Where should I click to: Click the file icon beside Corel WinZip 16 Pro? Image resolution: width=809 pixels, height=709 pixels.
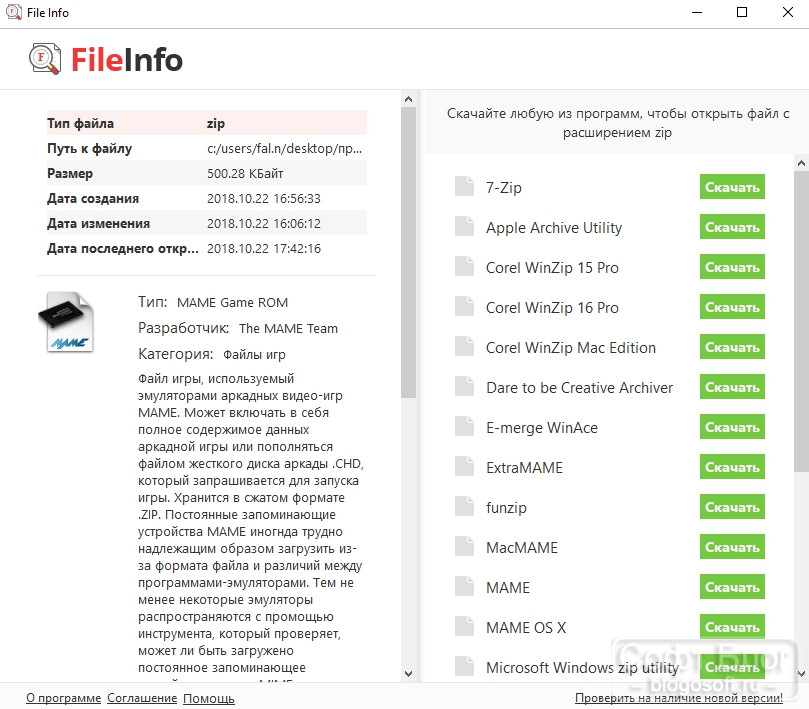point(464,307)
